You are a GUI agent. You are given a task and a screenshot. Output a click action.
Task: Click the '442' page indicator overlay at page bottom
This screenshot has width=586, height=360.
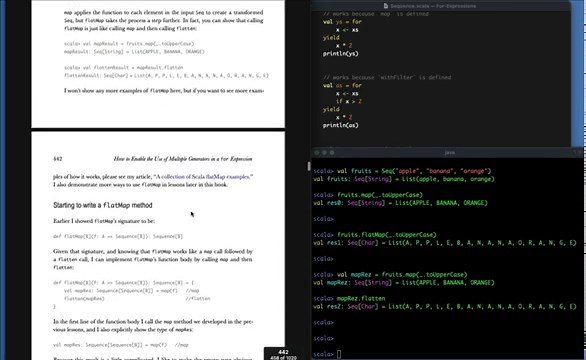[283, 354]
